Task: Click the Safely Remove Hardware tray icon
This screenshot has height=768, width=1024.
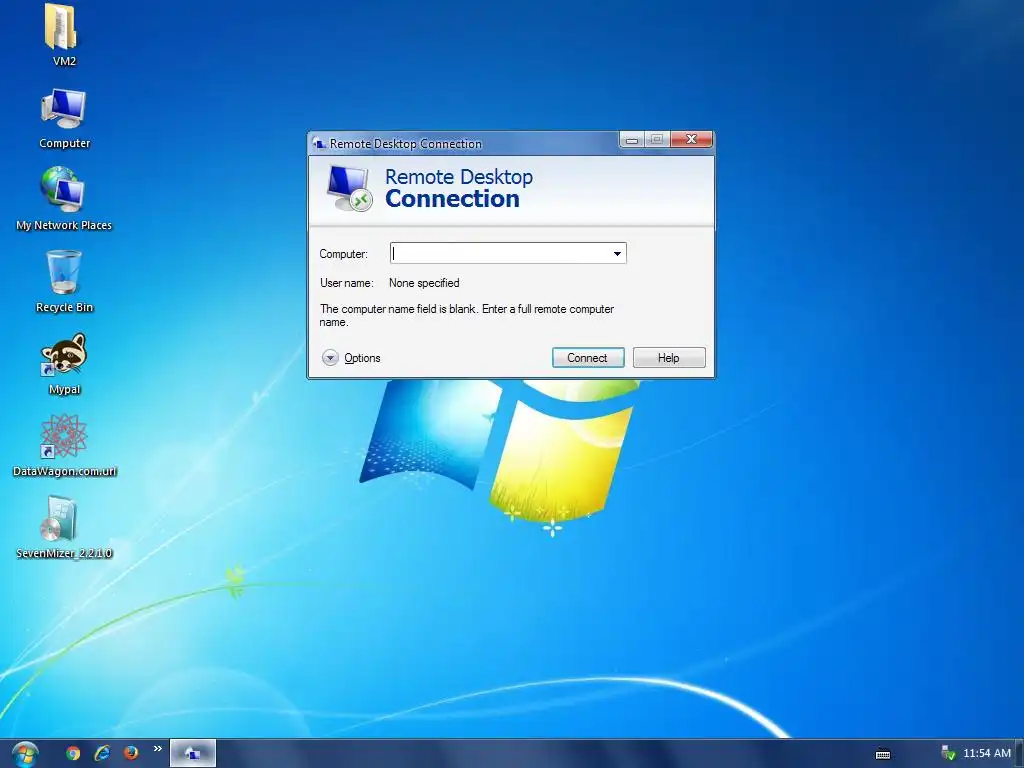Action: [x=948, y=753]
